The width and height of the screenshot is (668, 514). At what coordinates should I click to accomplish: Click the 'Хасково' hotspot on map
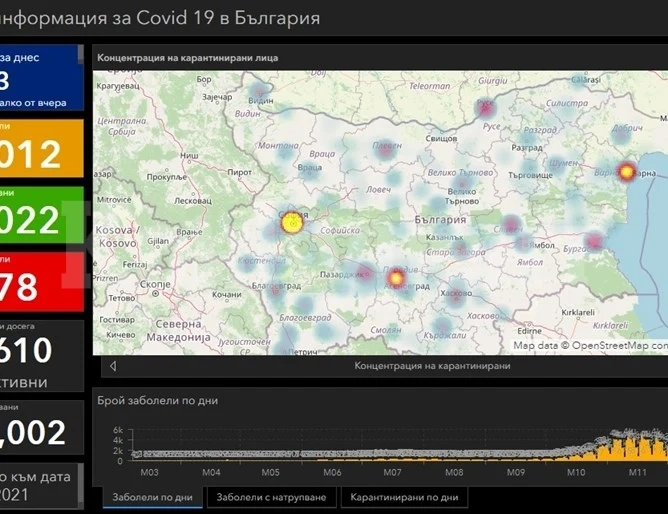456,295
